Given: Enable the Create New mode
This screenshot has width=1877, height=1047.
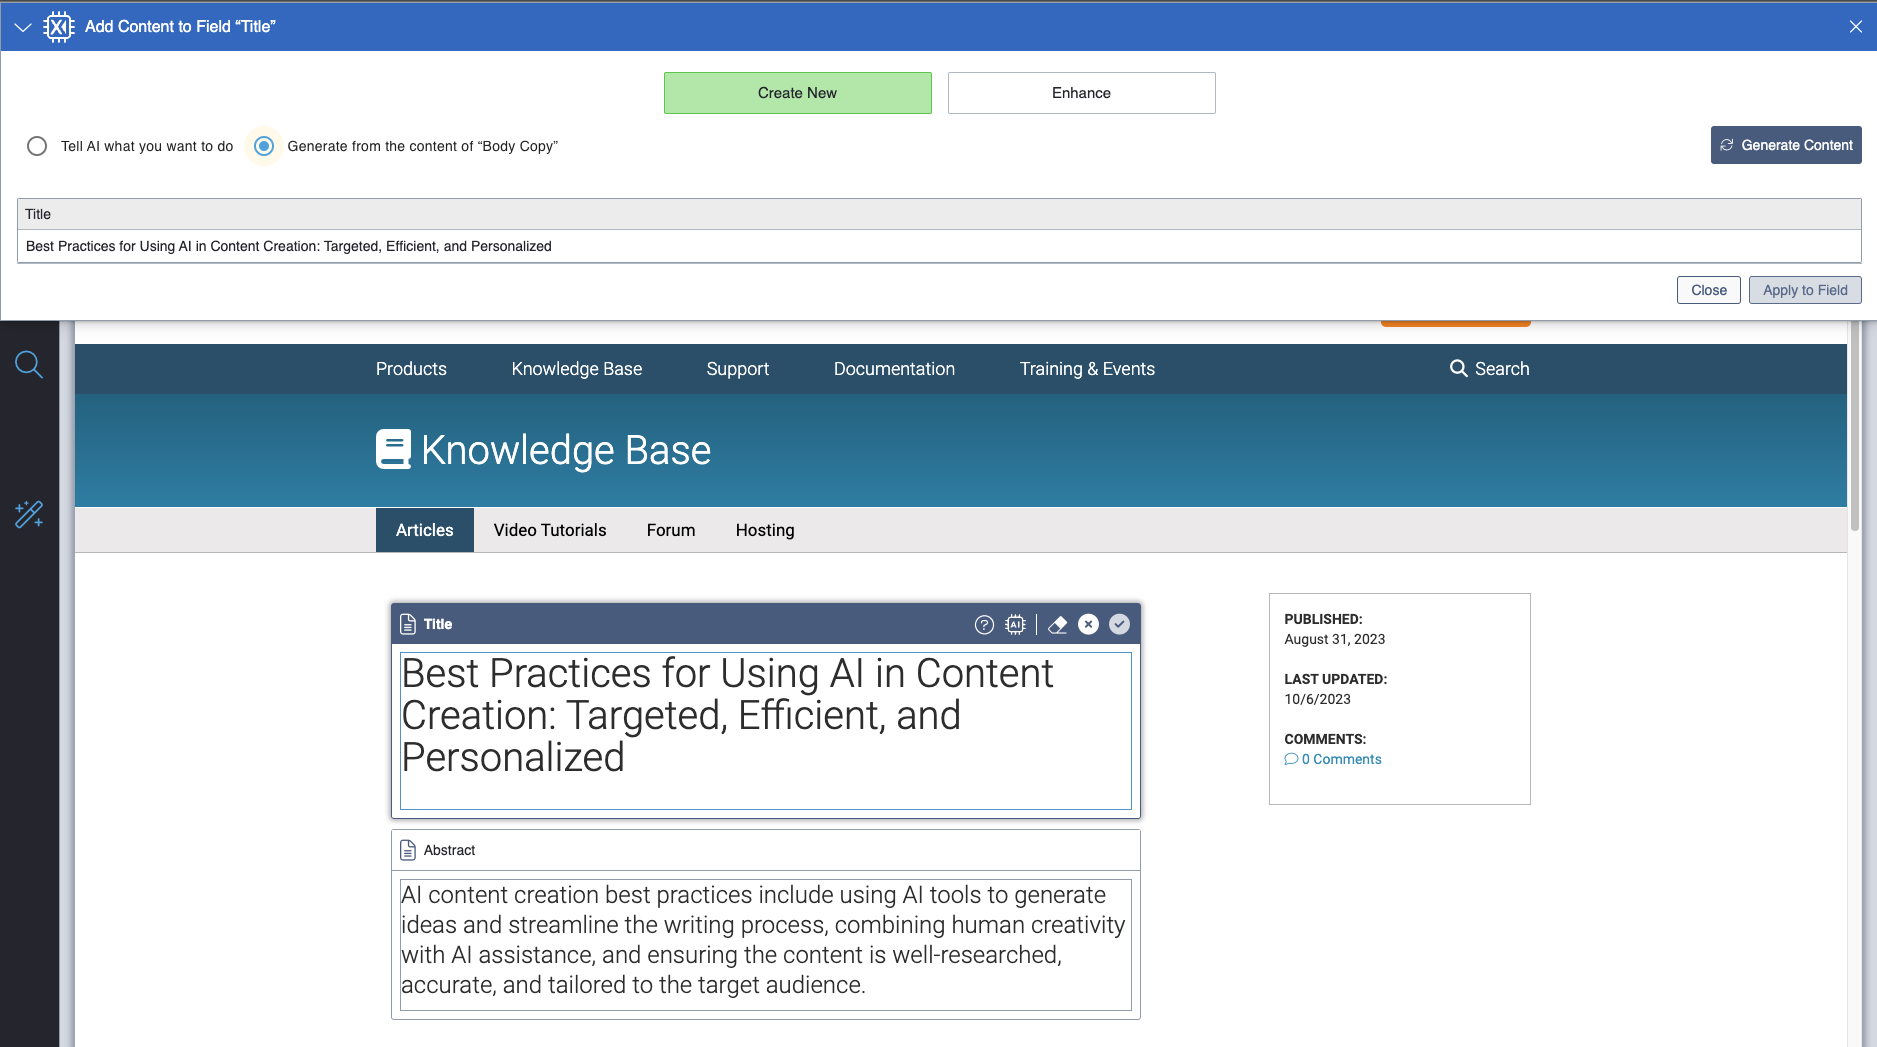Looking at the screenshot, I should tap(797, 92).
